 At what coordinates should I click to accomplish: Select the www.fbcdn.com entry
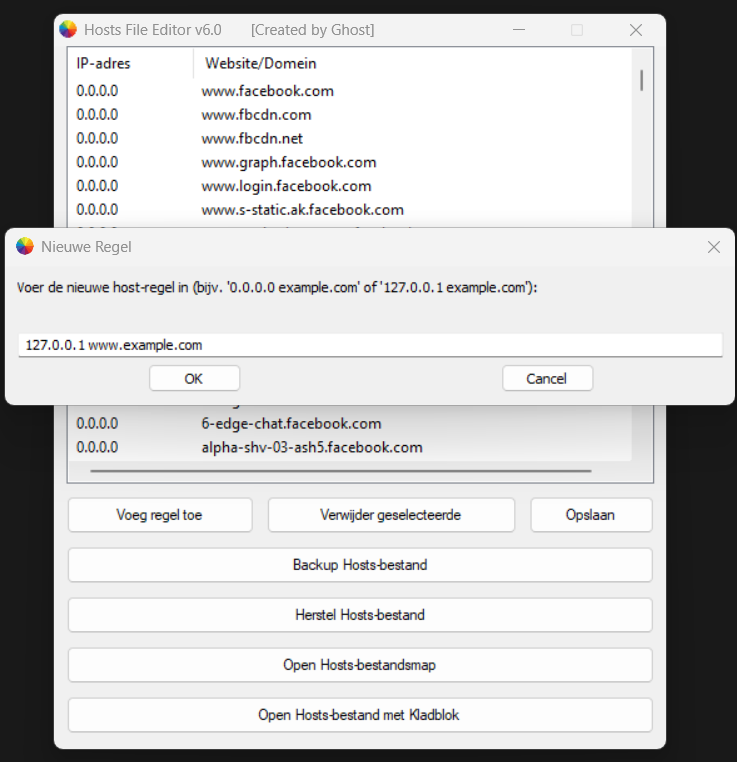(350, 115)
